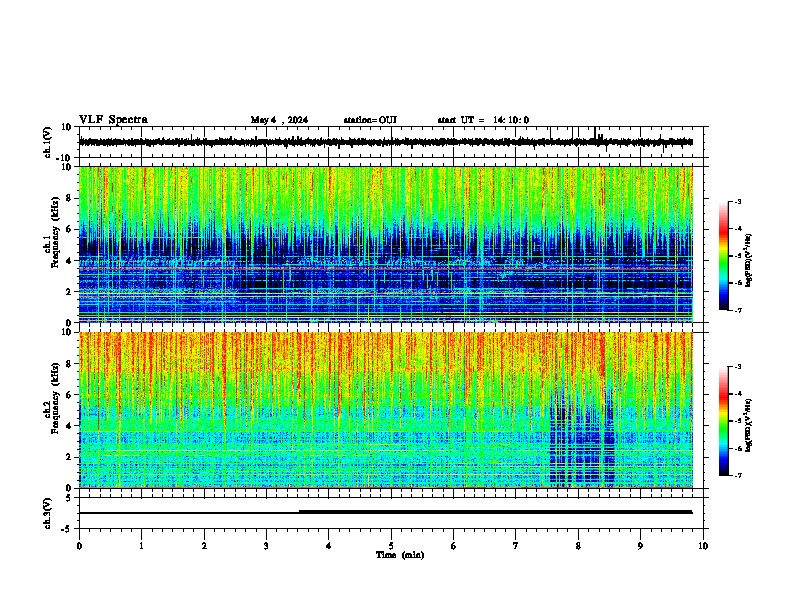Click the 'Time (min)' axis label
The image size is (792, 612).
click(400, 555)
